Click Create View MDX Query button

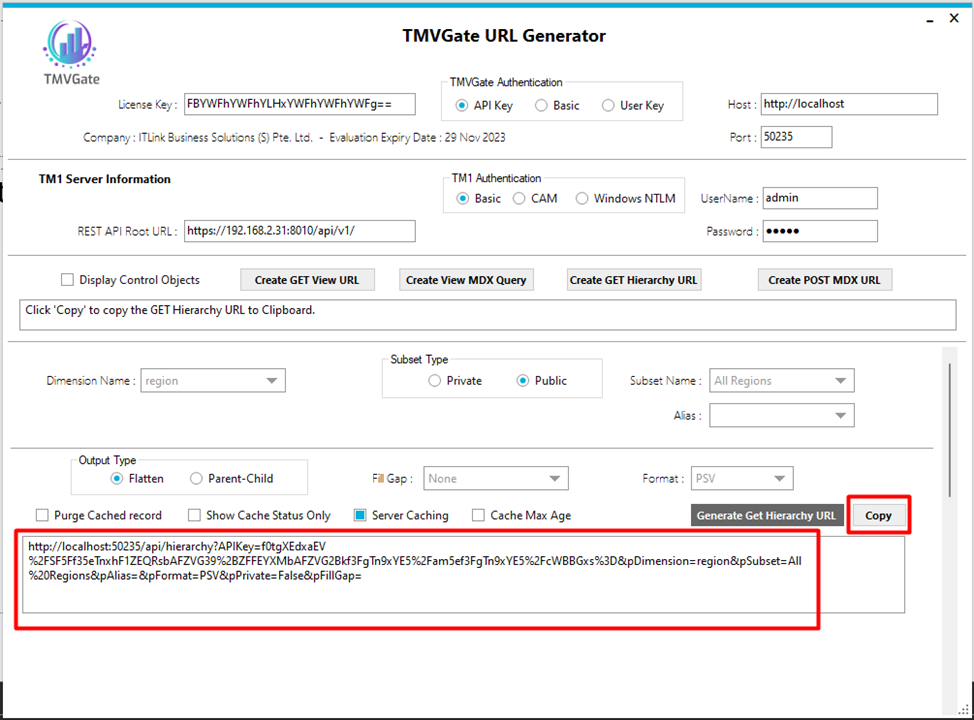(466, 280)
